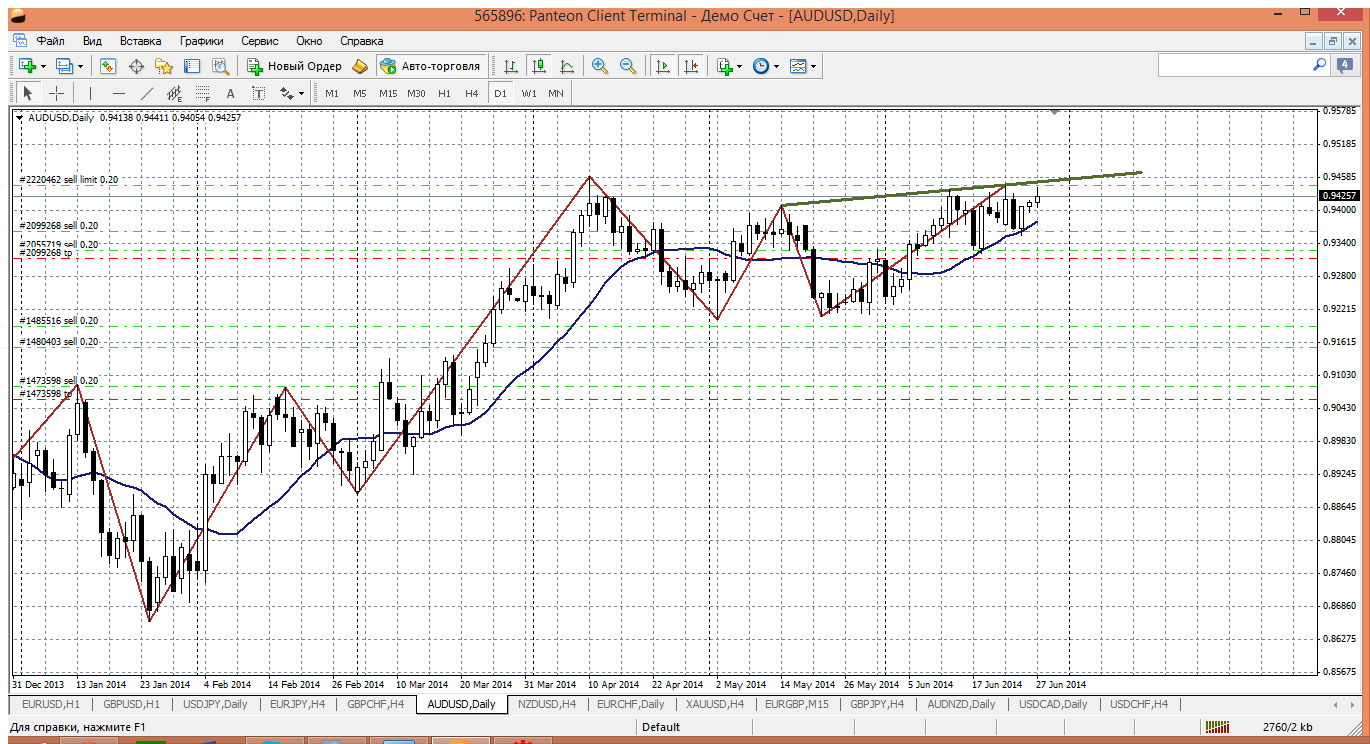Show the Data Window crosshair icon

point(136,66)
